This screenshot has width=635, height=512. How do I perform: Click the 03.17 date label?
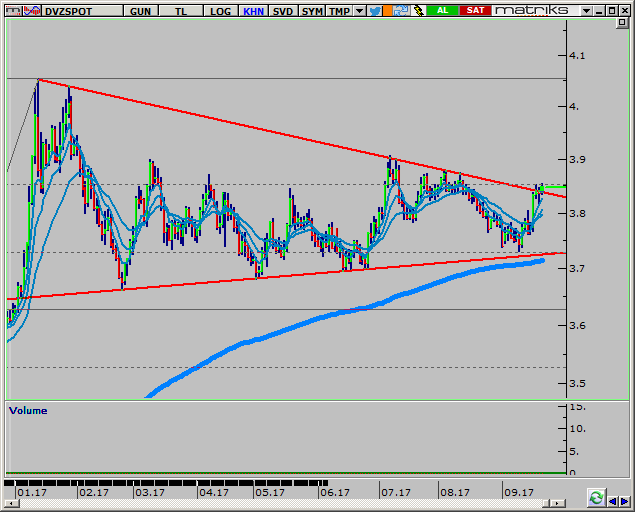coord(150,493)
